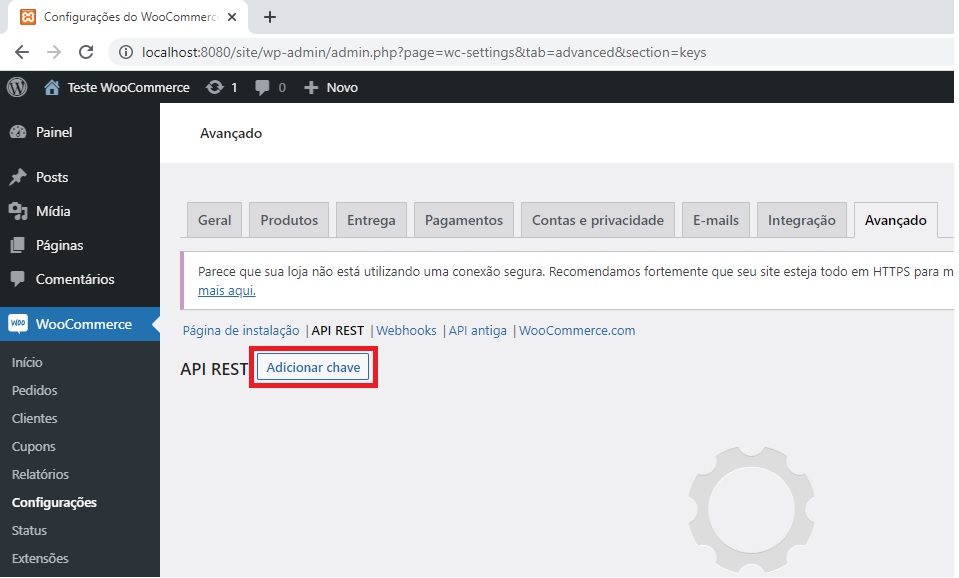Select the API REST section link
Image resolution: width=959 pixels, height=578 pixels.
[338, 331]
